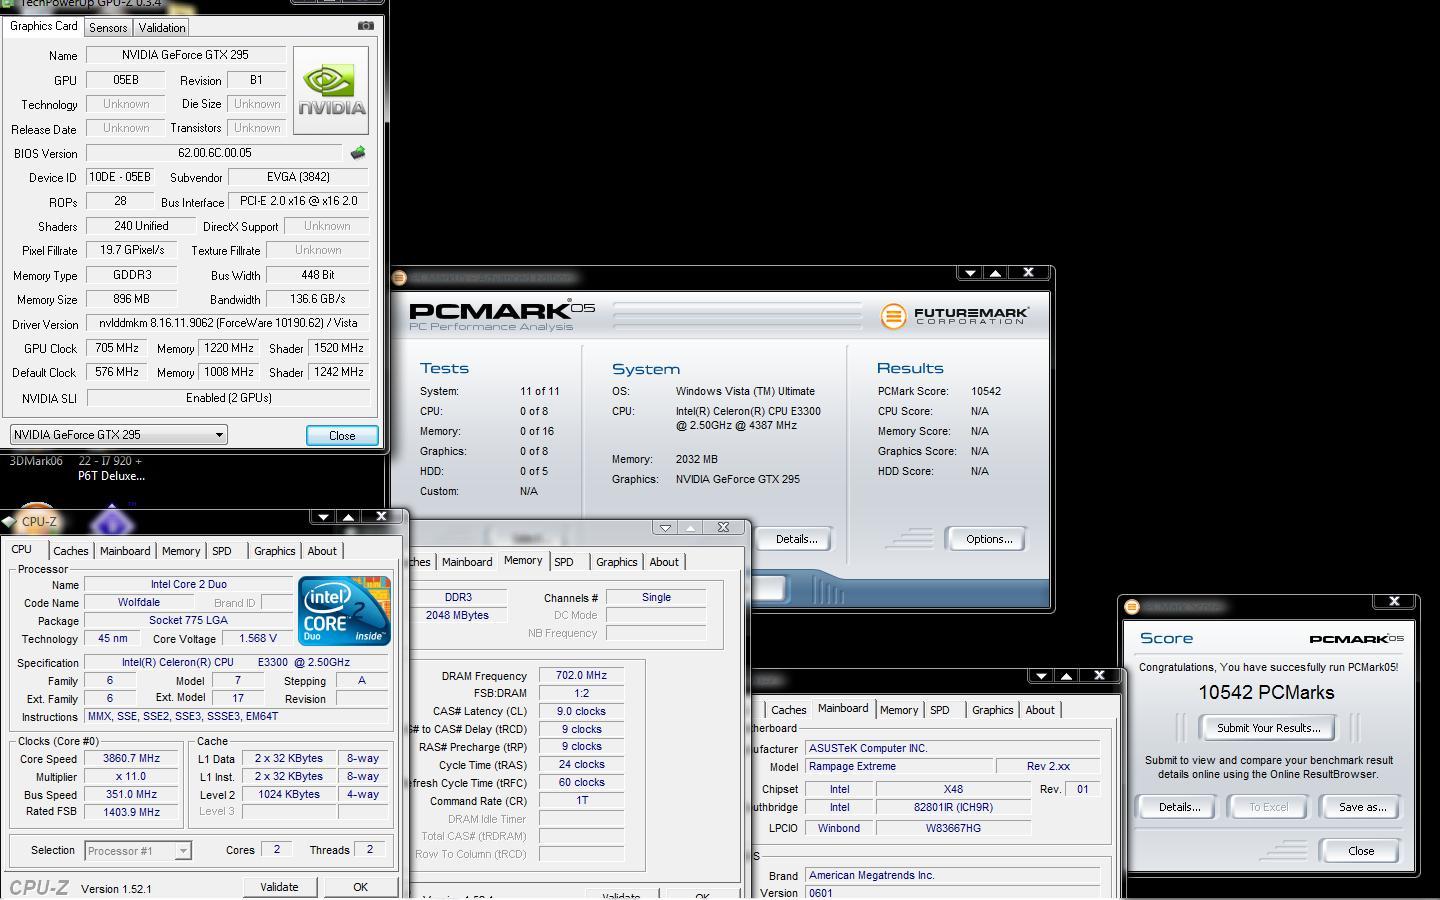
Task: Open the Graphics tab in front CPU-Z window
Action: click(275, 551)
